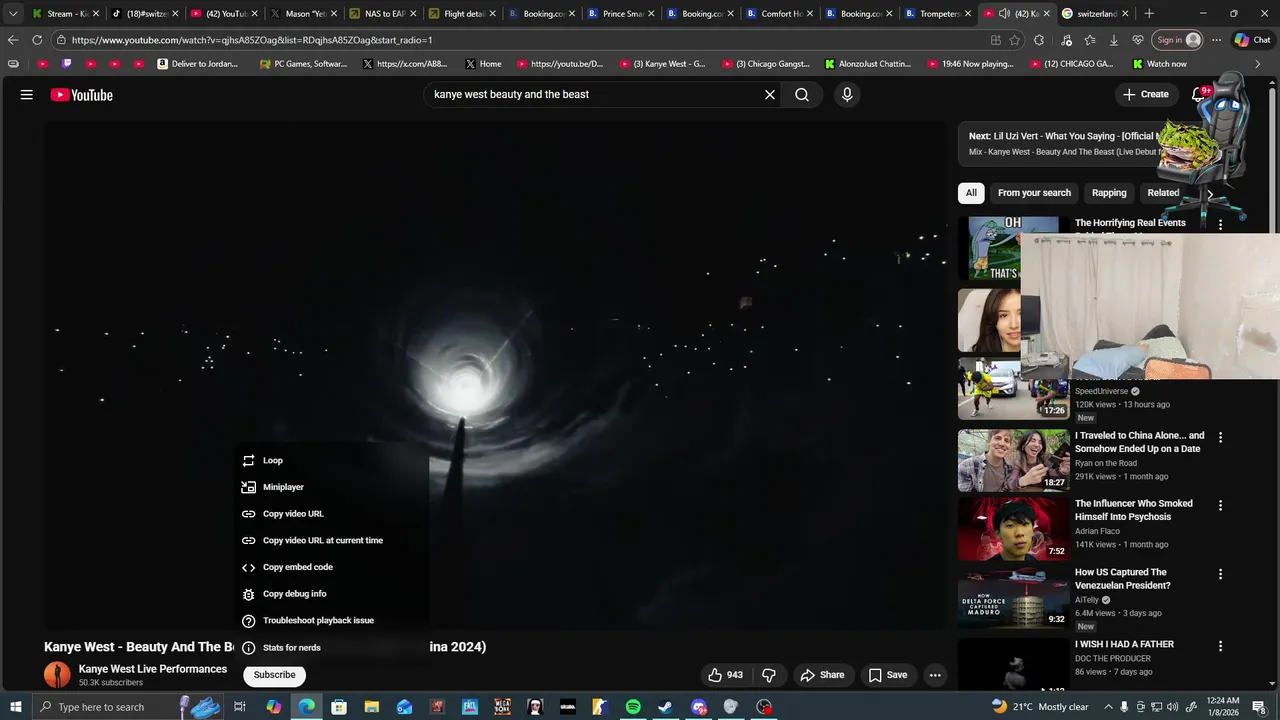Open The Horrifying Real Events video title
The height and width of the screenshot is (720, 1280).
pyautogui.click(x=1130, y=223)
